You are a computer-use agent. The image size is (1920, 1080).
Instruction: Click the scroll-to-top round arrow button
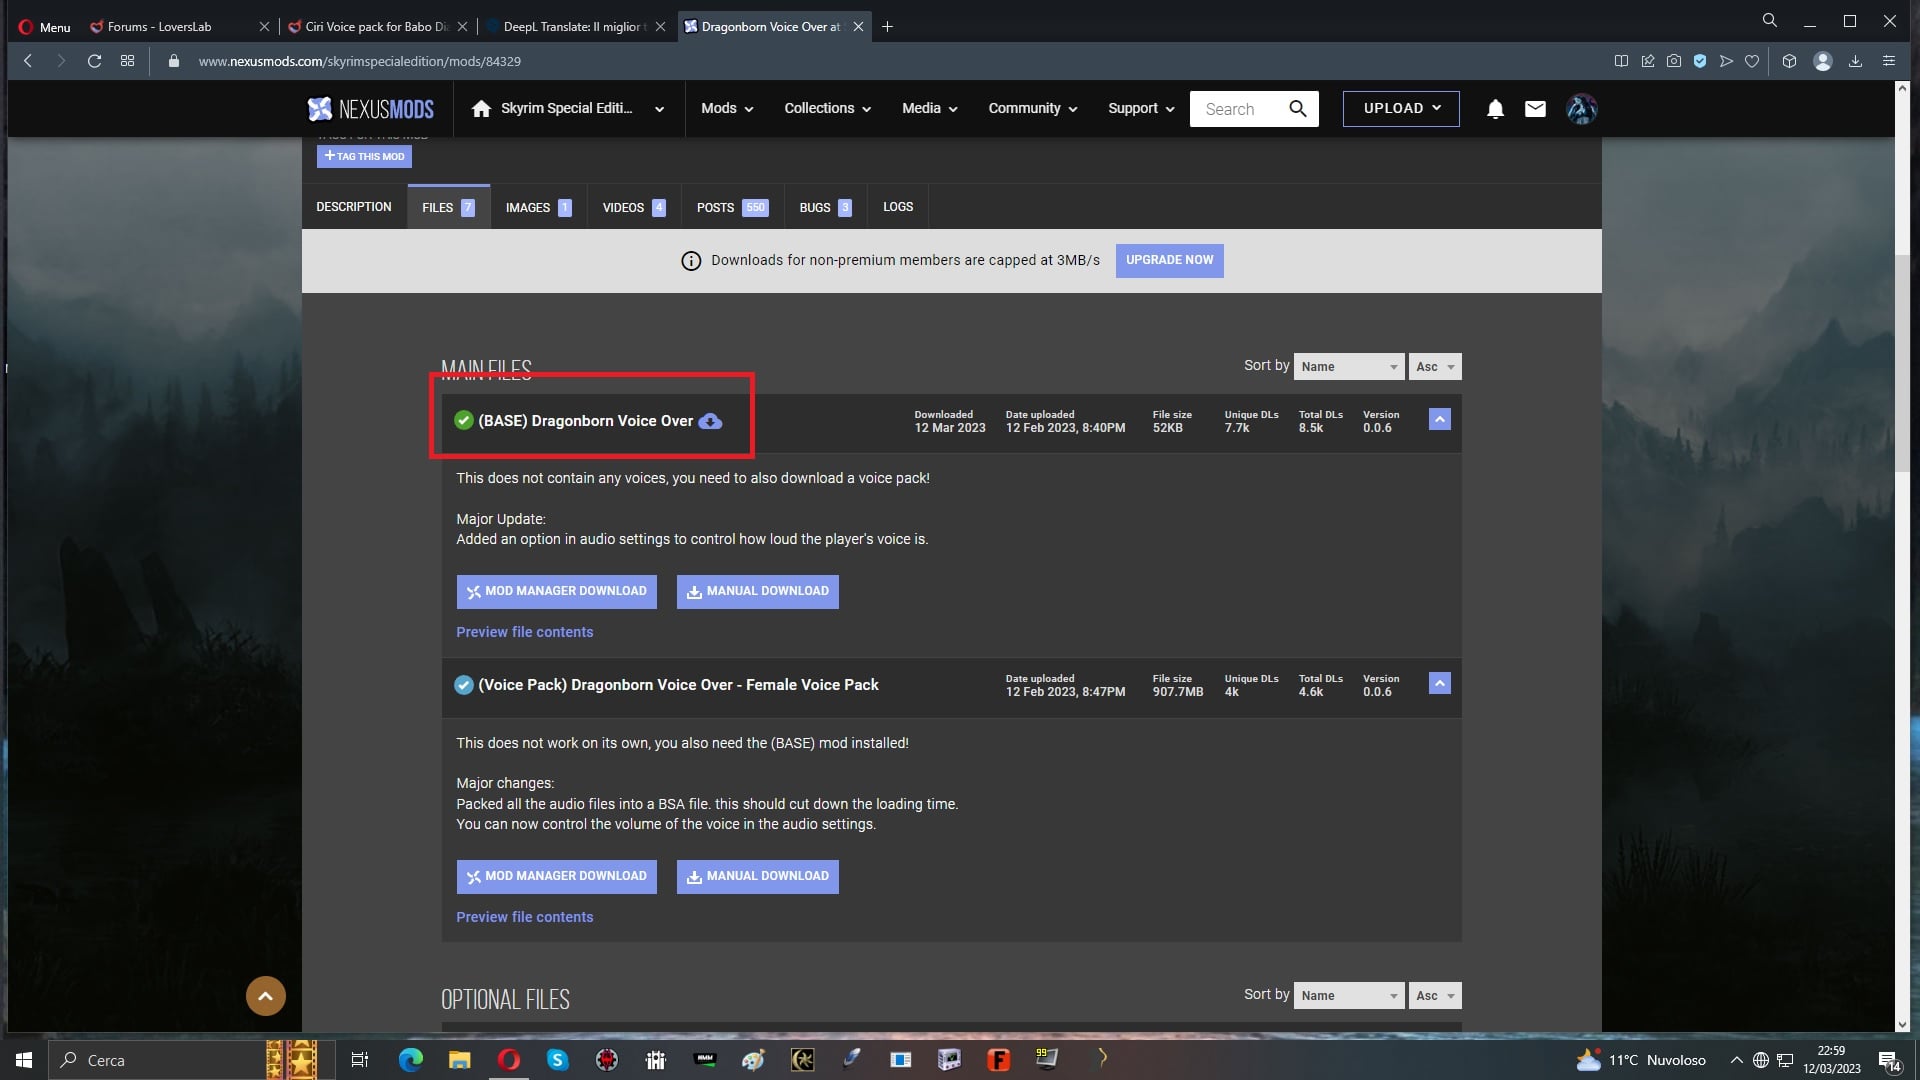266,996
